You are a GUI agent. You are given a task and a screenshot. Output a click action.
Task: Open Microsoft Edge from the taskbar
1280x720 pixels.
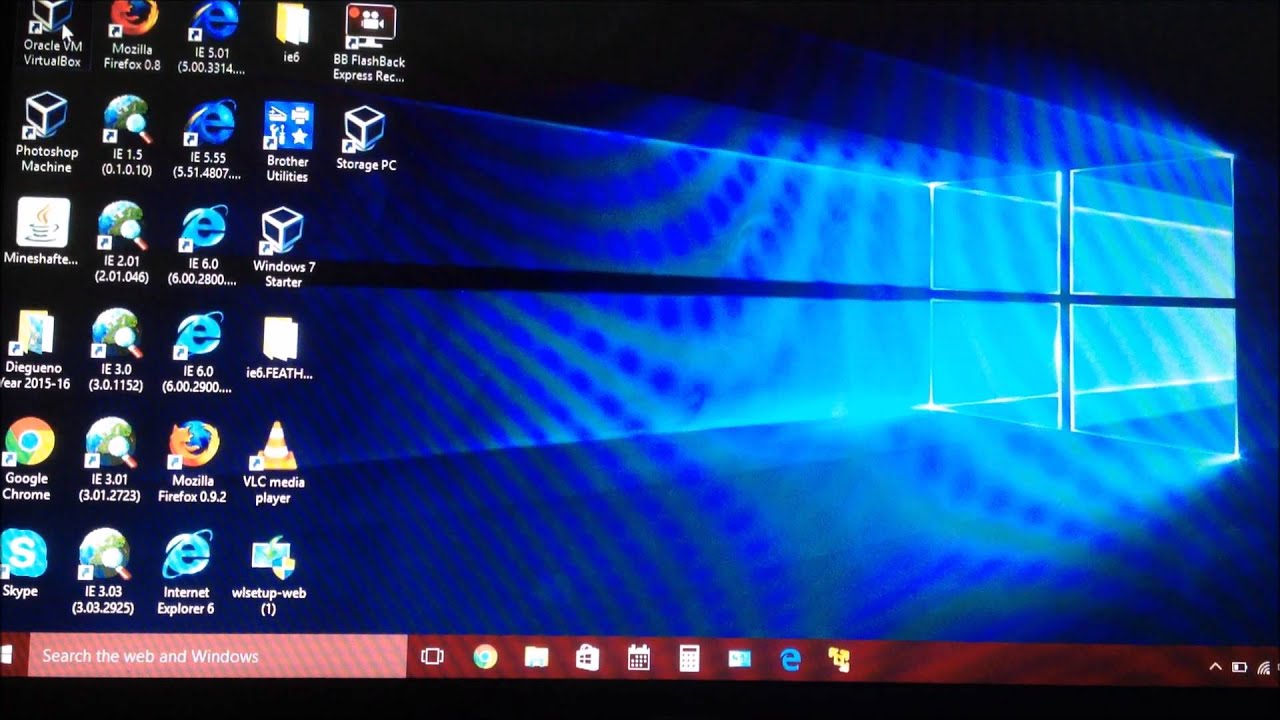coord(790,658)
